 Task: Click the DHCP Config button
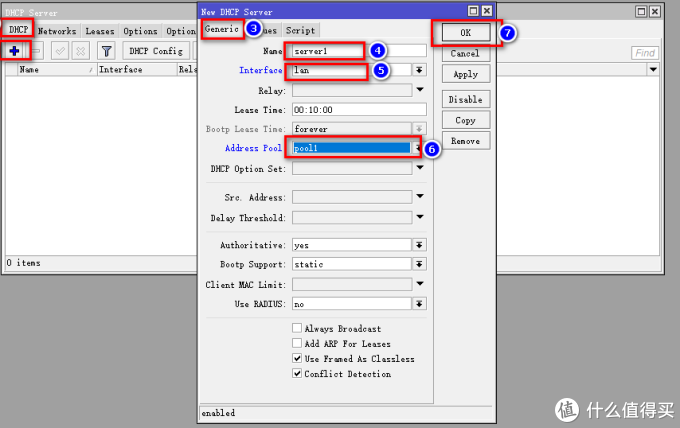point(156,51)
